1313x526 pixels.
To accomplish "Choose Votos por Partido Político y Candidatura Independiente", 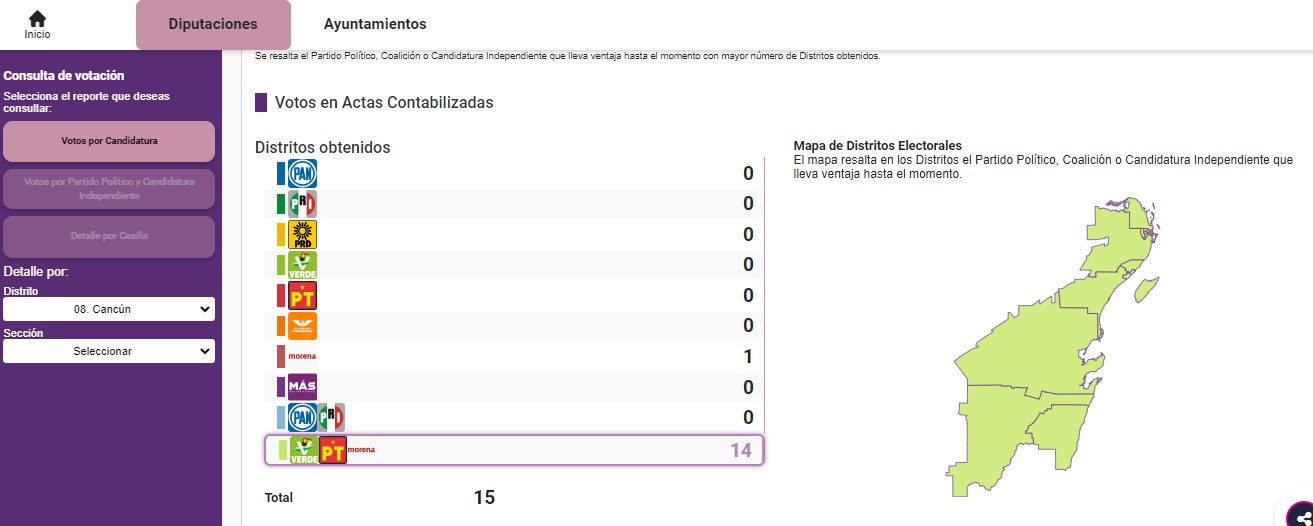I will 109,189.
